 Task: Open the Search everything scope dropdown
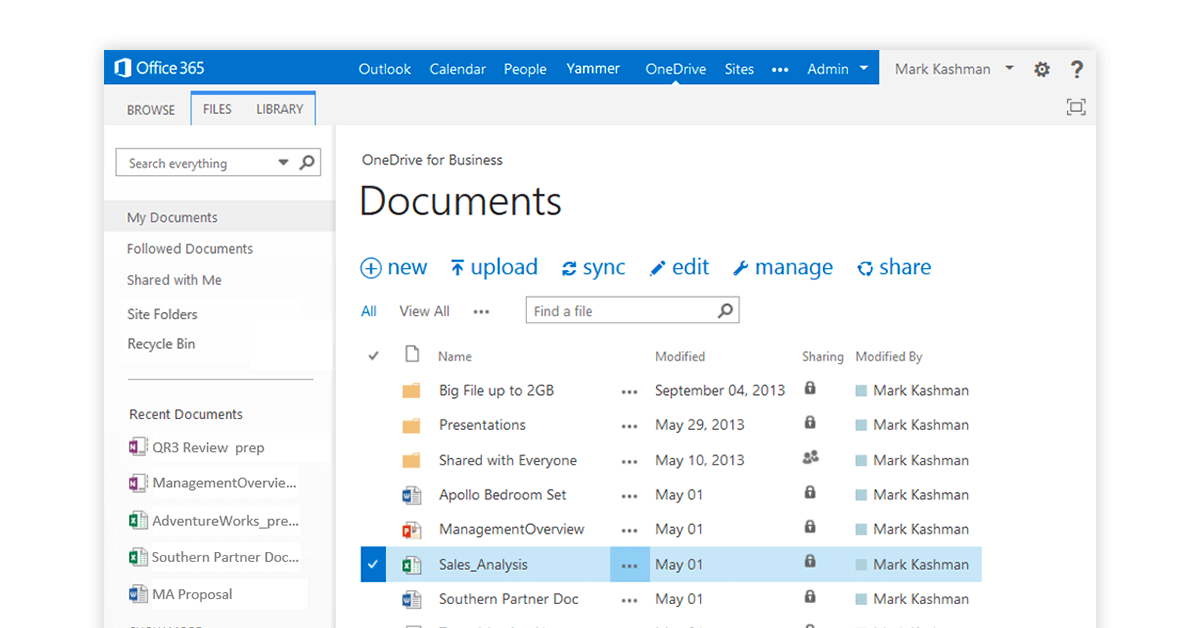pyautogui.click(x=283, y=163)
